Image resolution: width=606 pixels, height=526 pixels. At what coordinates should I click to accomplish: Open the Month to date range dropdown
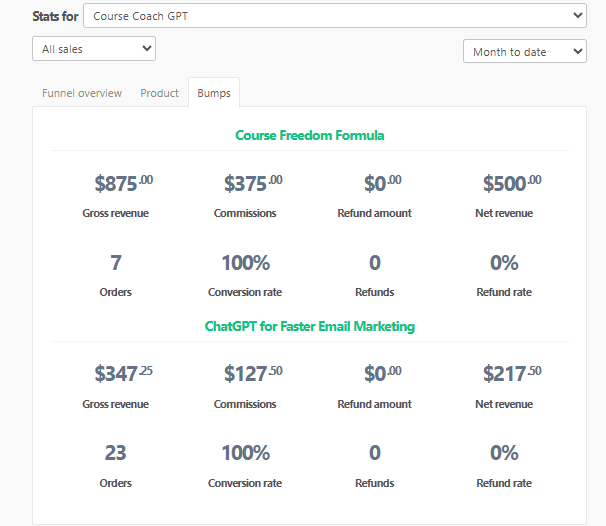(525, 51)
